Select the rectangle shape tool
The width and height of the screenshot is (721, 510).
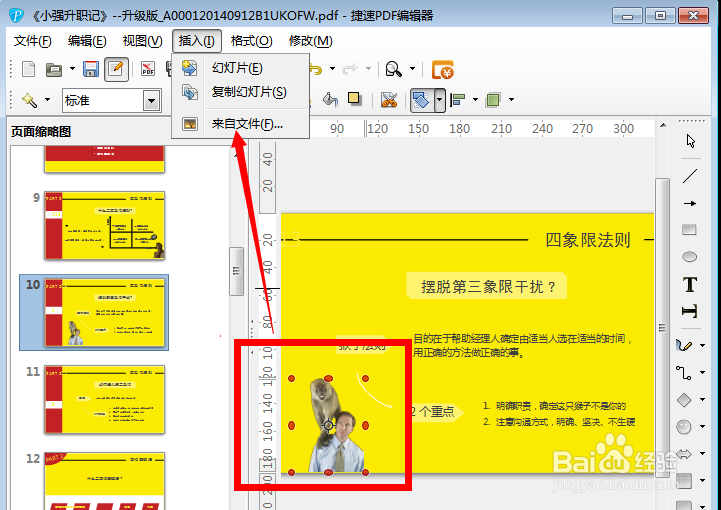[x=689, y=229]
